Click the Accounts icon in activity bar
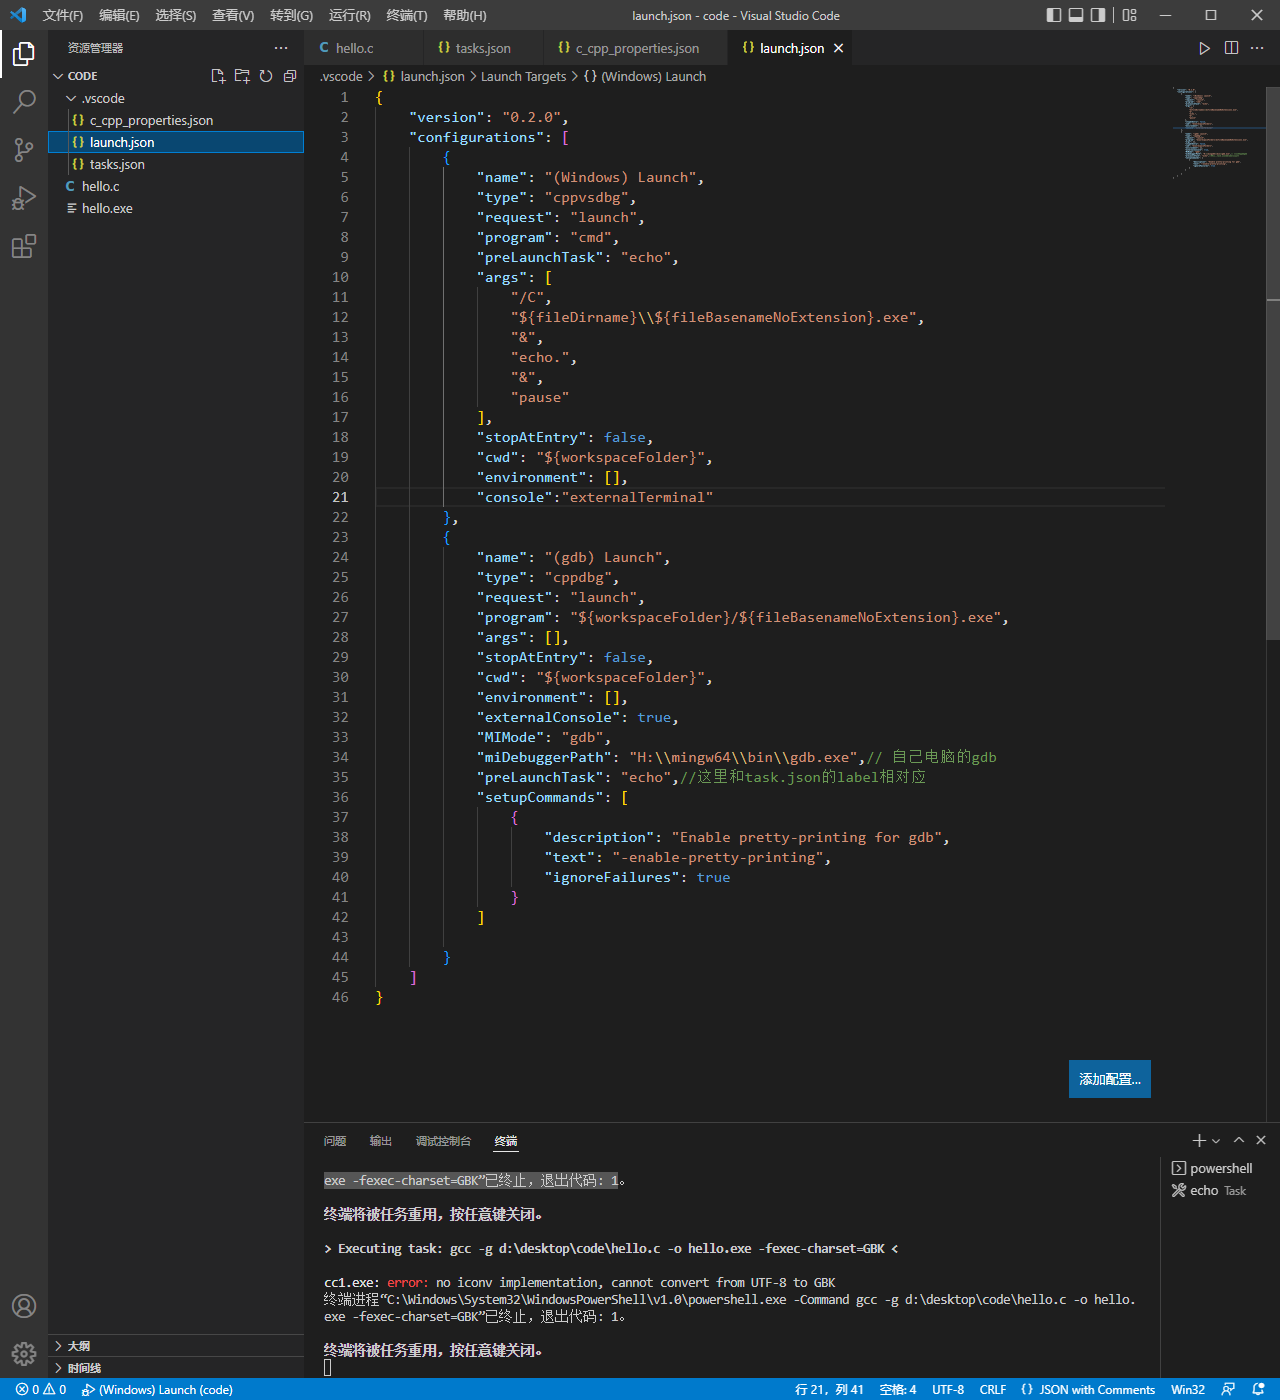This screenshot has width=1280, height=1400. (x=24, y=1306)
